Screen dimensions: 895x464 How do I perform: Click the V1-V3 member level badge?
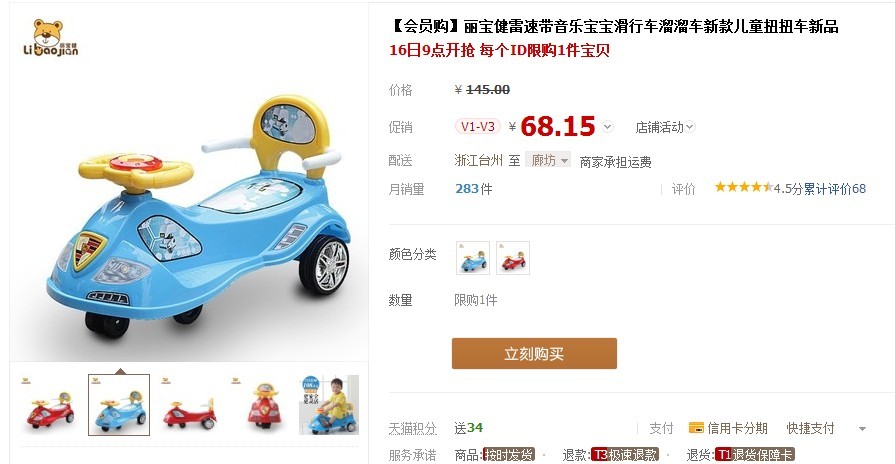click(478, 126)
